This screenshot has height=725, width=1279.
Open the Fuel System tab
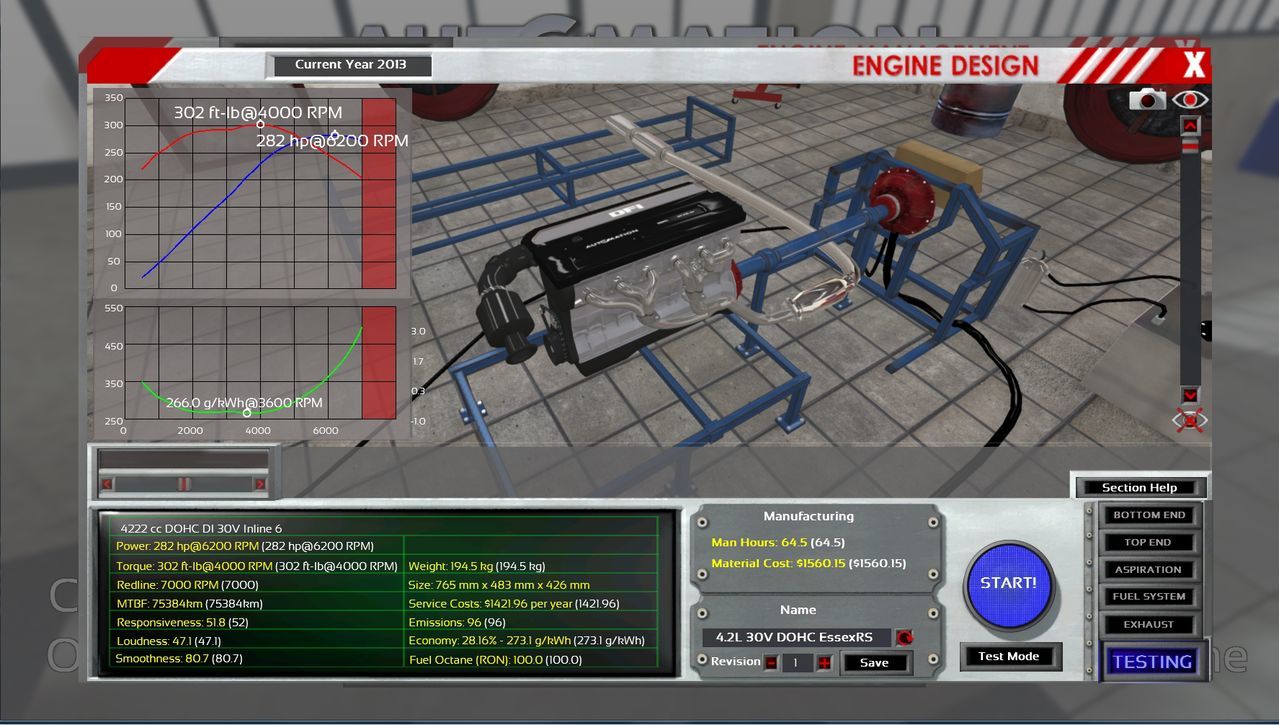click(1150, 596)
